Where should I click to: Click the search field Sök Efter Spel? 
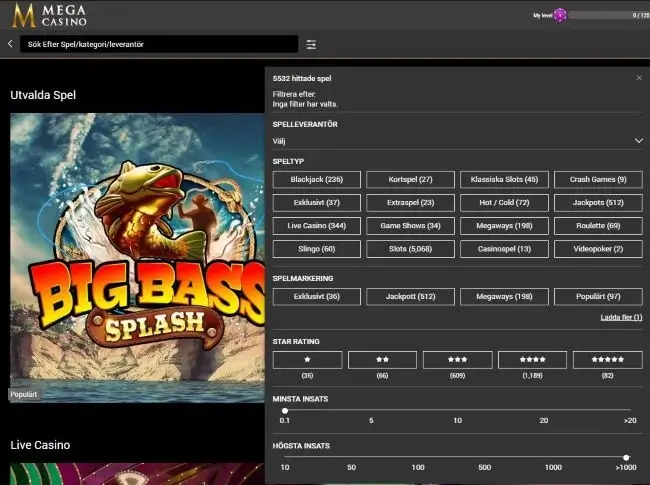[159, 44]
